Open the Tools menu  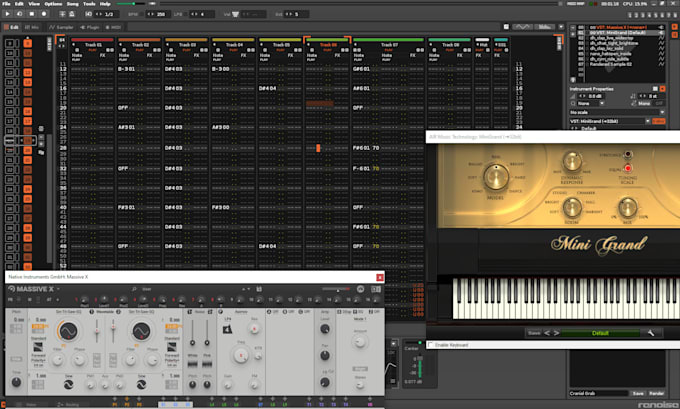tap(89, 3)
